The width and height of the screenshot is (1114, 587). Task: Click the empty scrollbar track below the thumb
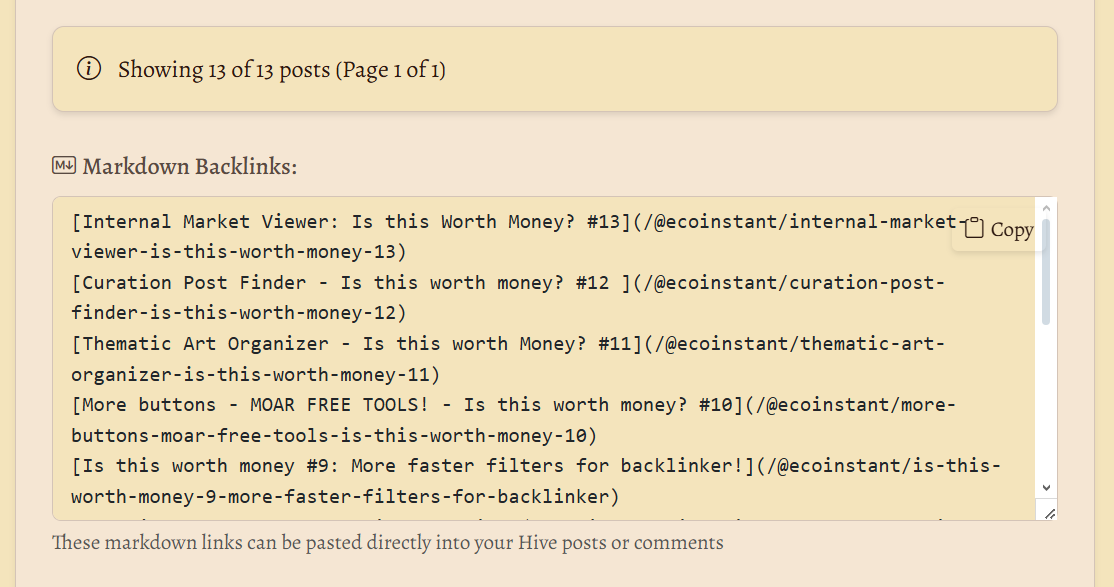pos(1046,400)
